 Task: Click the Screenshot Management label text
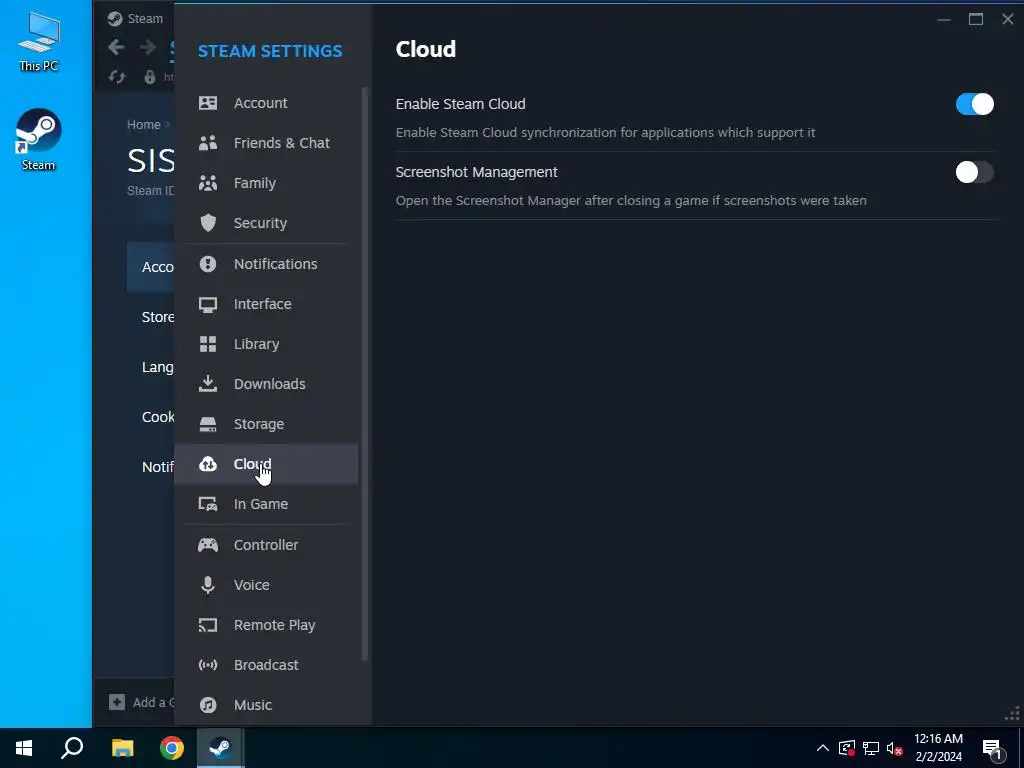[477, 172]
